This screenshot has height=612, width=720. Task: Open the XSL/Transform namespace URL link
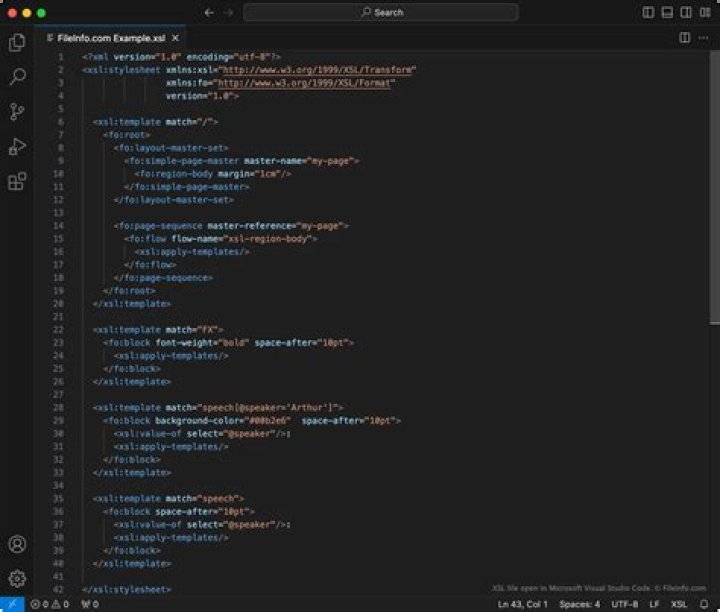(317, 70)
